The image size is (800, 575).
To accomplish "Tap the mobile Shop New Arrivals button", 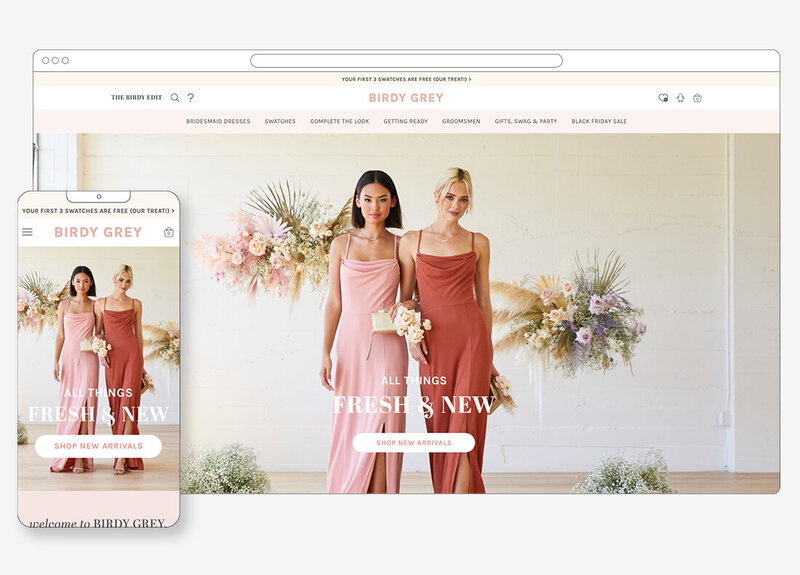I will click(x=98, y=446).
